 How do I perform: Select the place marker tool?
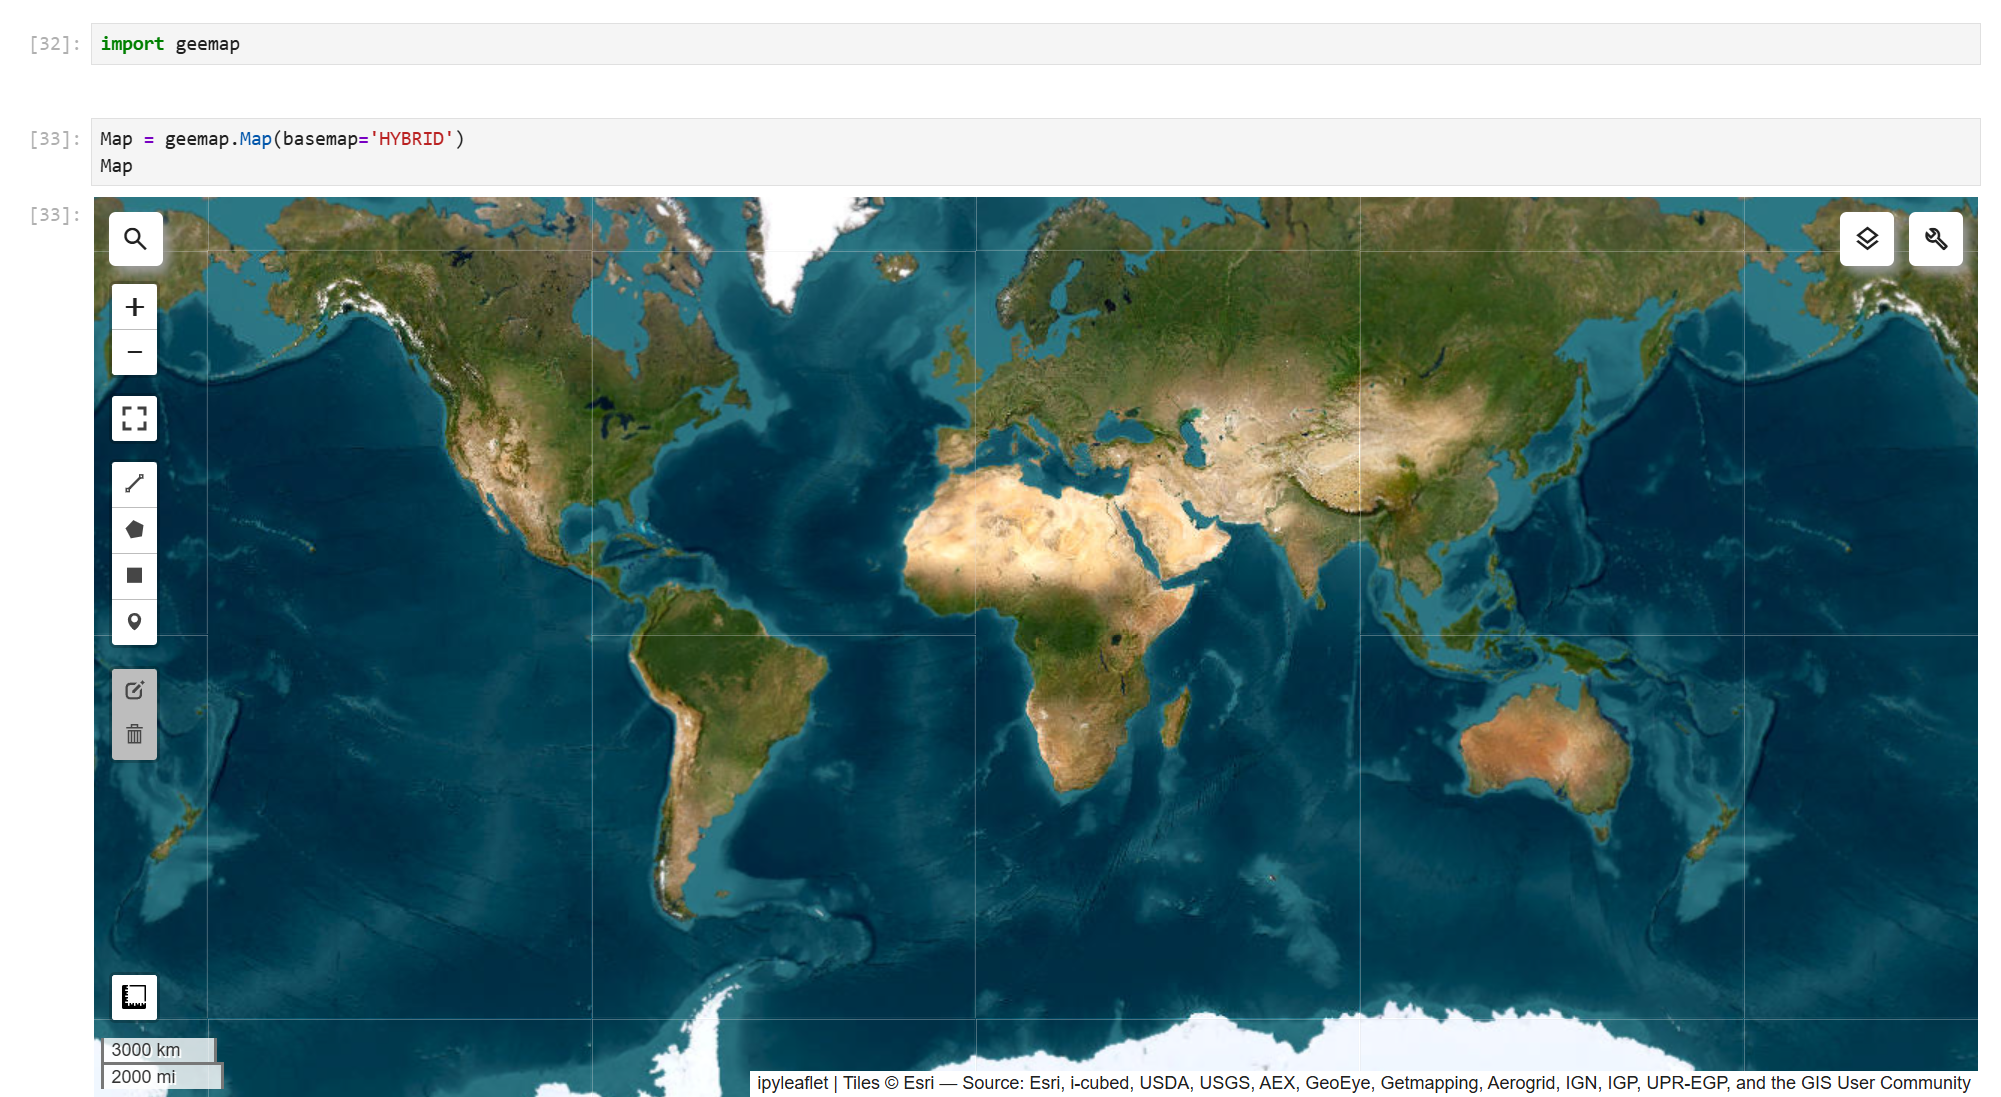click(135, 622)
